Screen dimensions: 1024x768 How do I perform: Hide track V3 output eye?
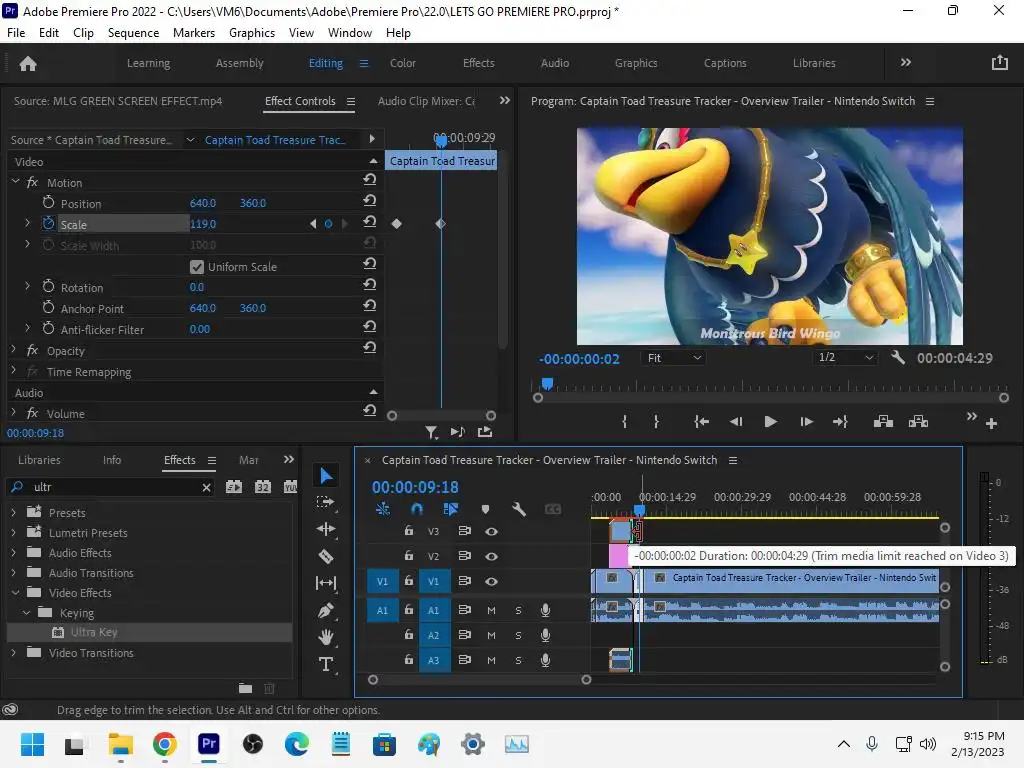[492, 532]
